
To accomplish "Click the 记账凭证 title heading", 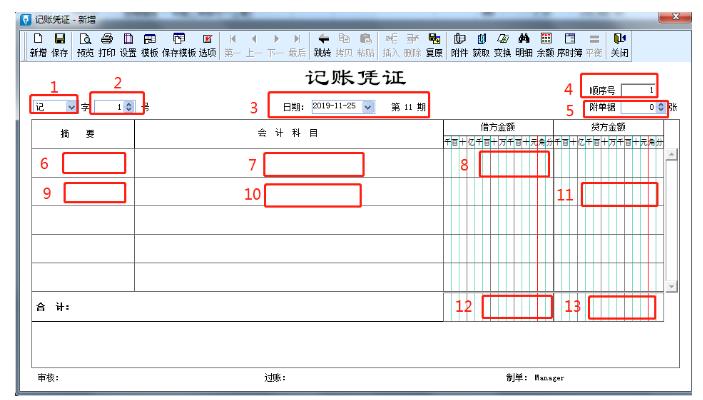I will coord(356,78).
